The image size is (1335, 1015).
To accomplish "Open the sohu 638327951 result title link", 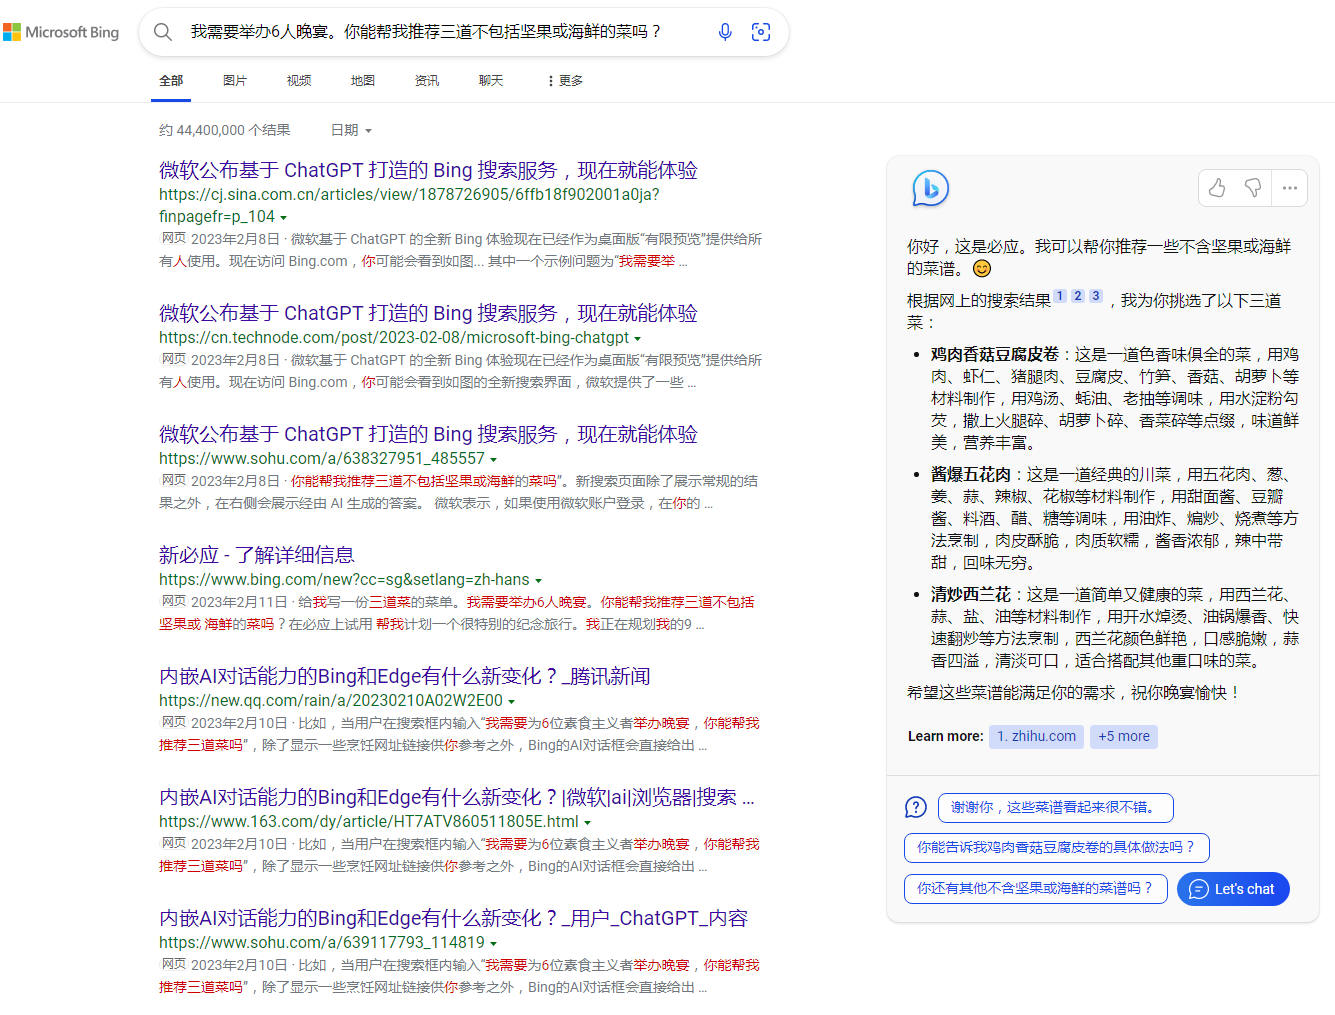I will click(x=428, y=435).
